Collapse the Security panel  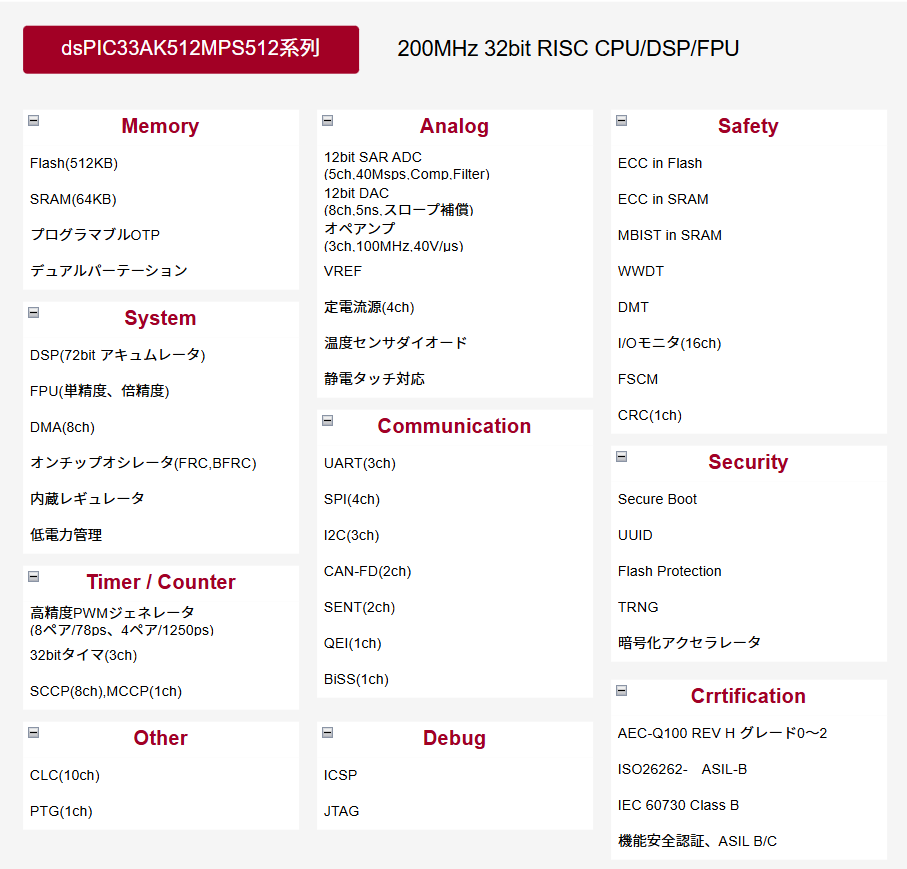621,457
